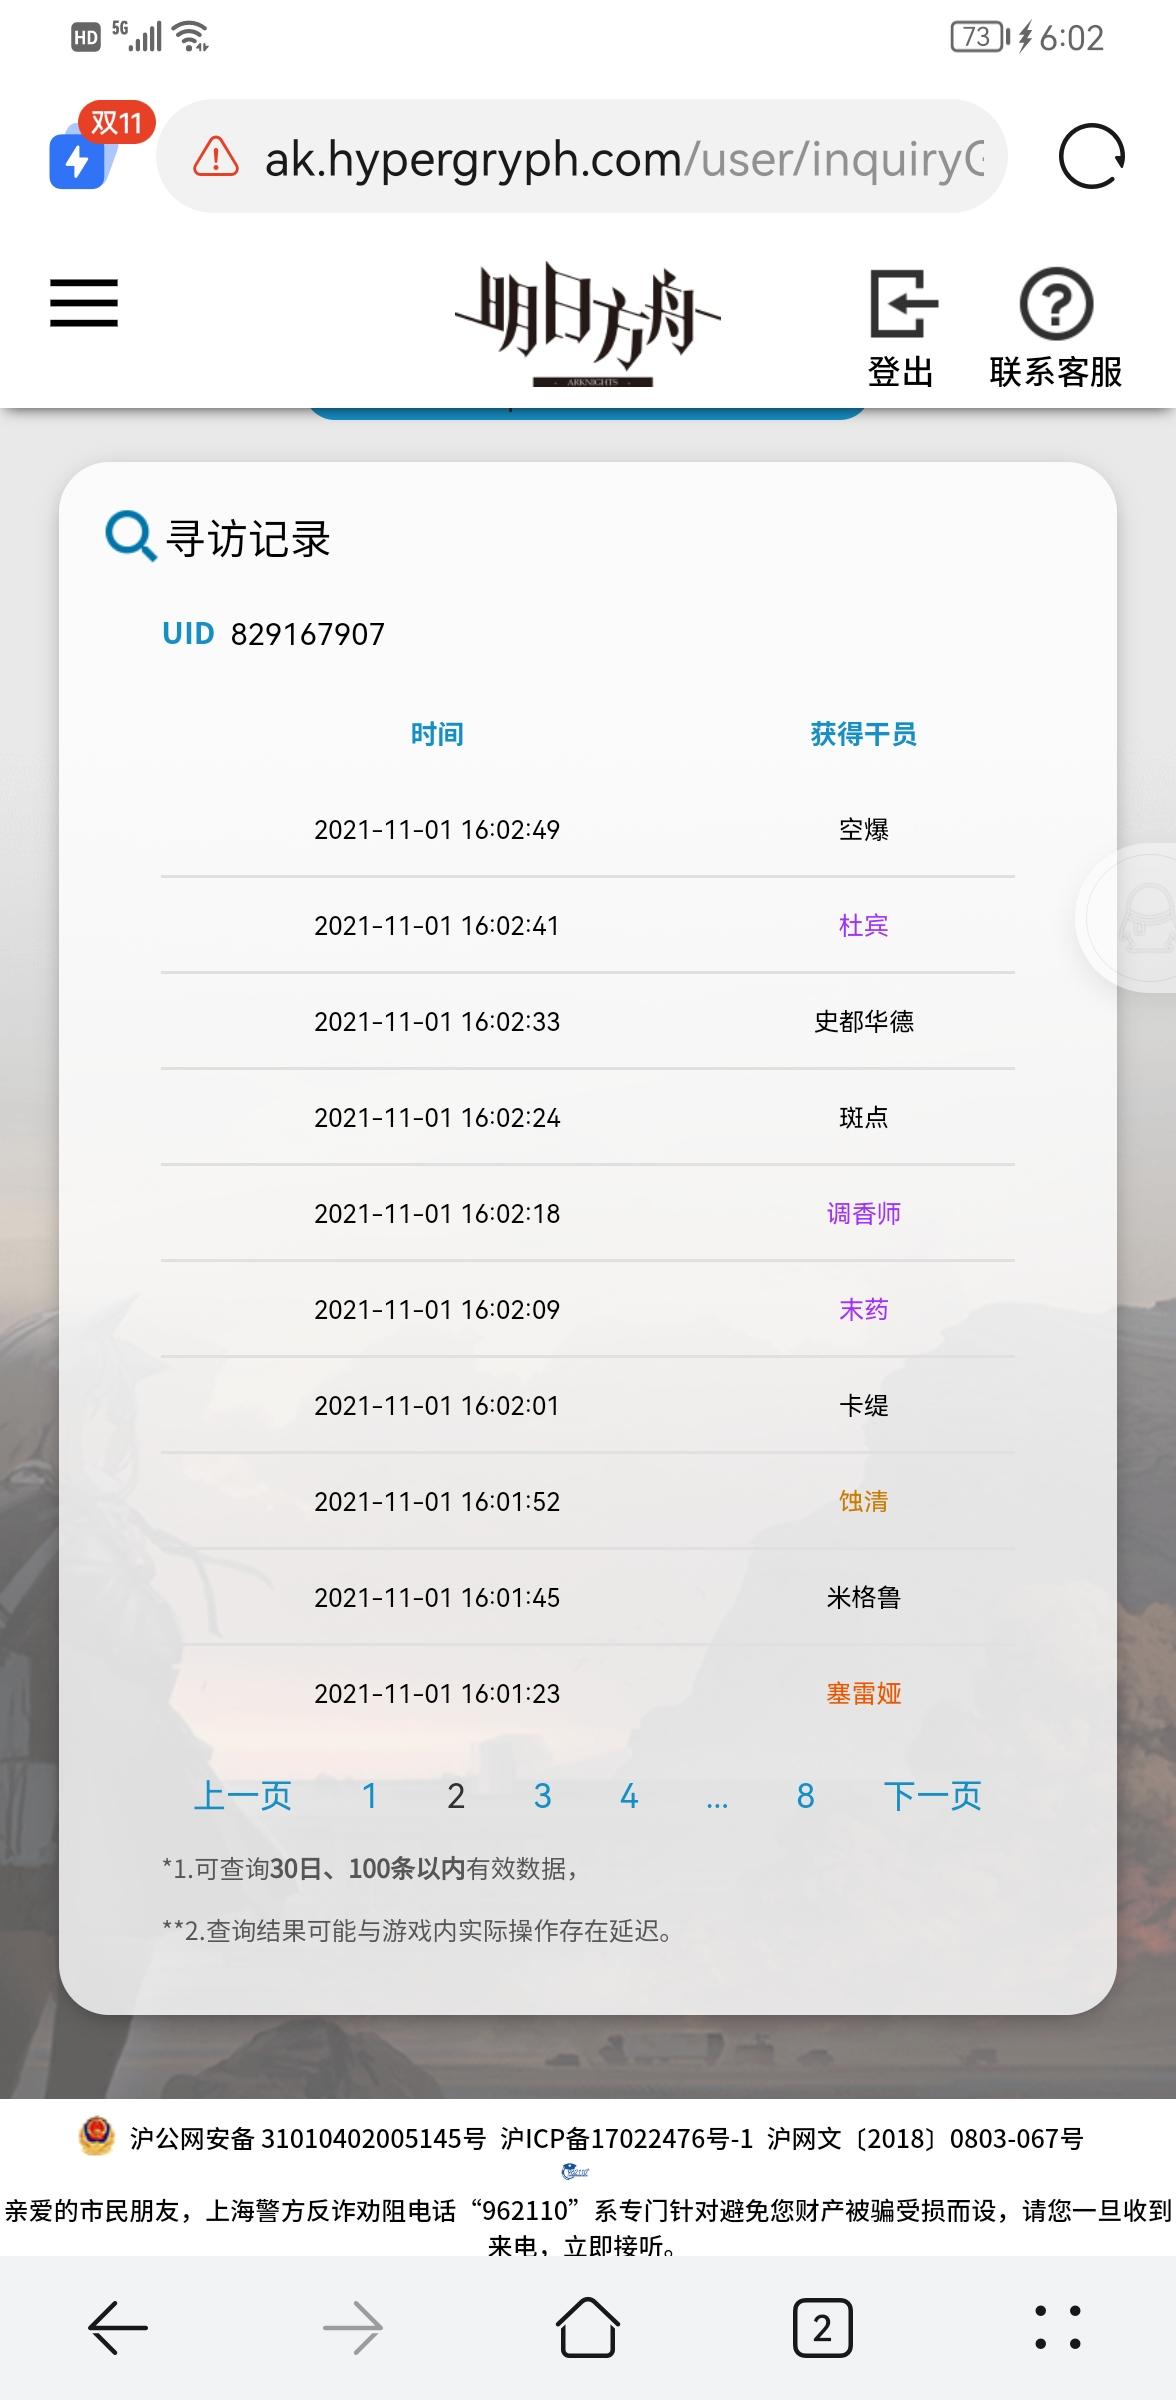Go to 下一页 next page
1176x2400 pixels.
[x=932, y=1796]
